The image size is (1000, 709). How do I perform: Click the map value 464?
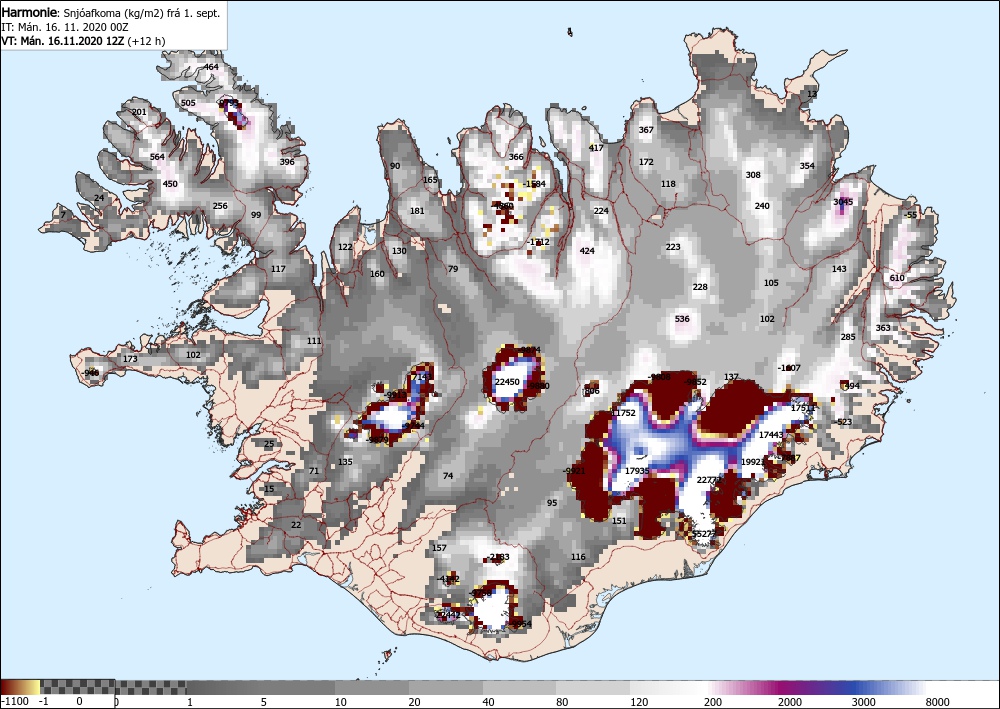click(211, 67)
